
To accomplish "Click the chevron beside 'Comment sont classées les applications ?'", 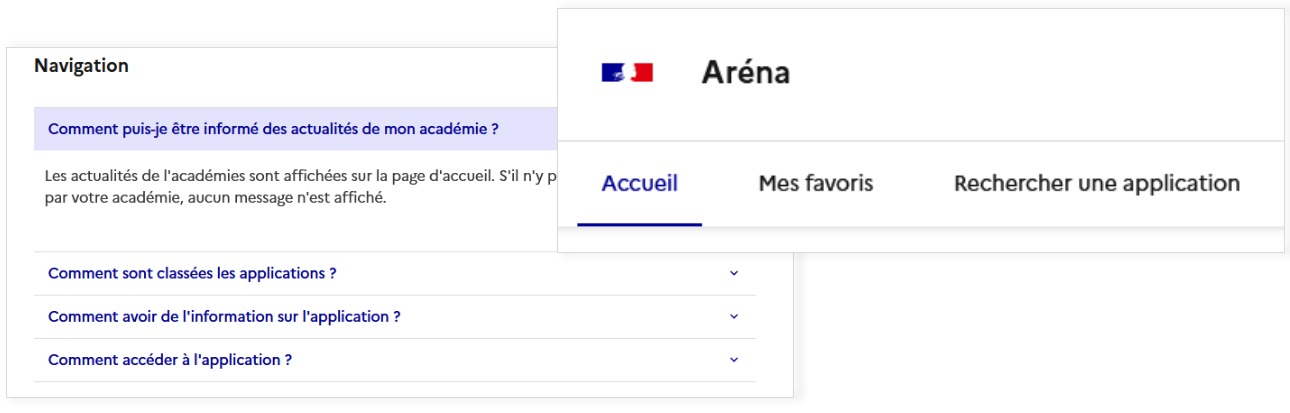I will [x=734, y=273].
